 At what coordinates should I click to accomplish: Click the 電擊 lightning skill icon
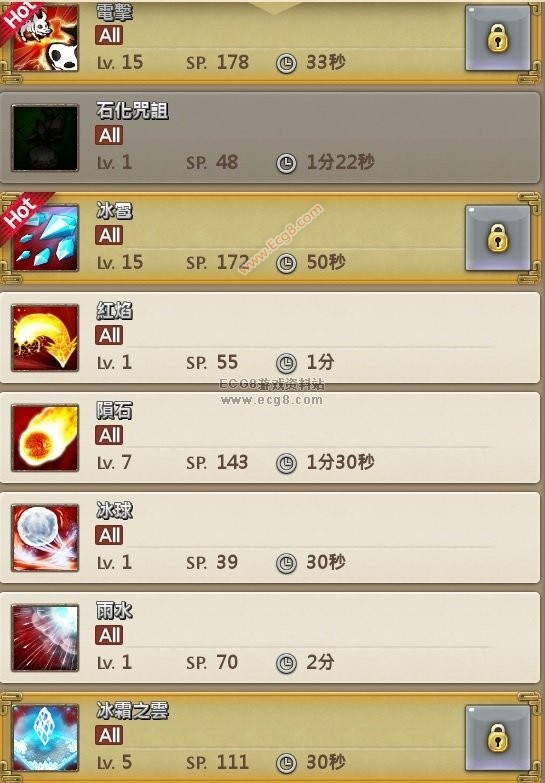tap(45, 37)
